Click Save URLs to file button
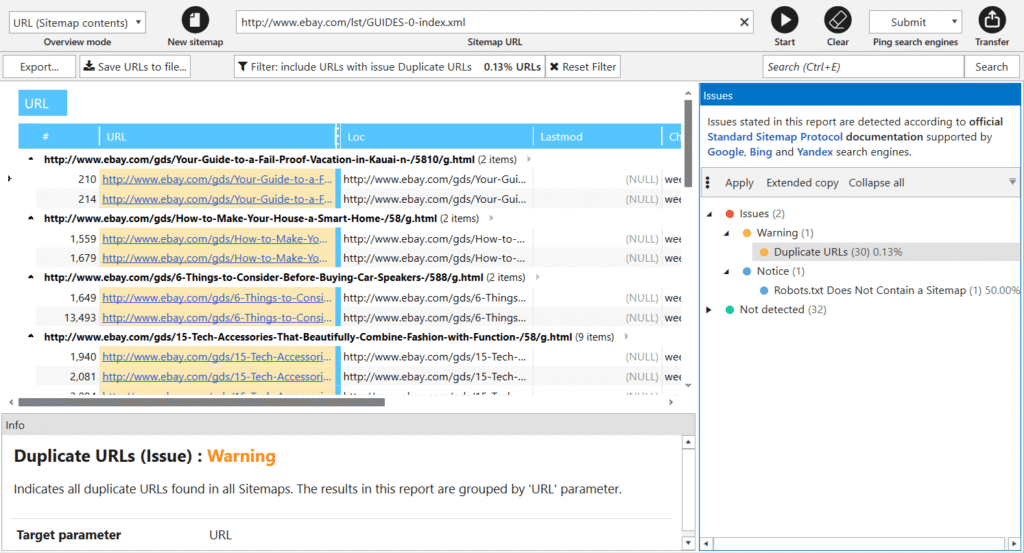The height and width of the screenshot is (553, 1024). (x=135, y=67)
